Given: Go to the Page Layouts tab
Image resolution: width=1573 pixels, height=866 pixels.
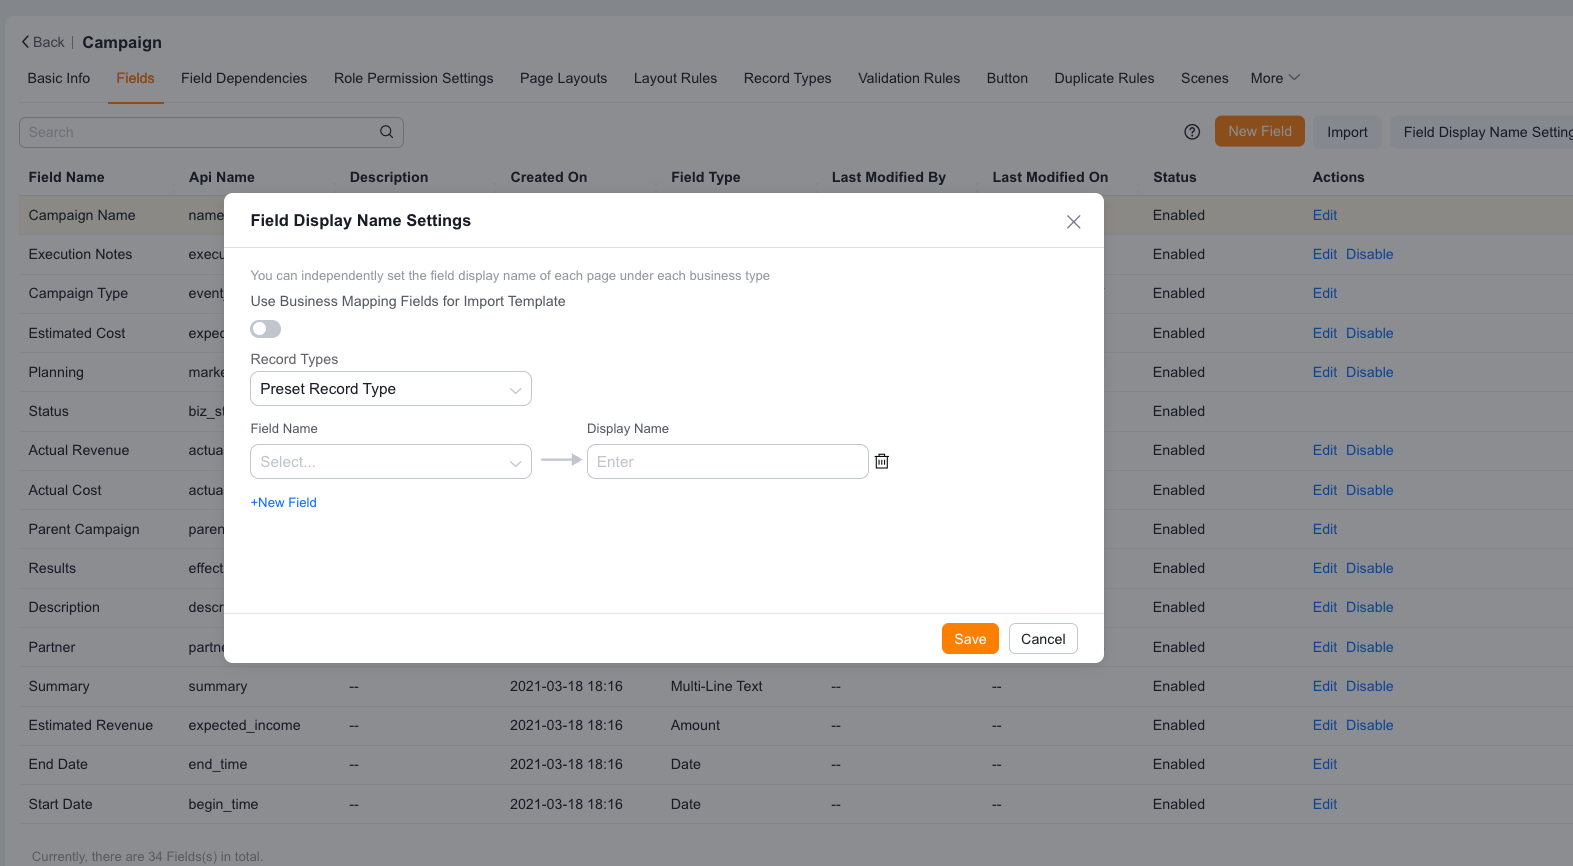Looking at the screenshot, I should 564,78.
